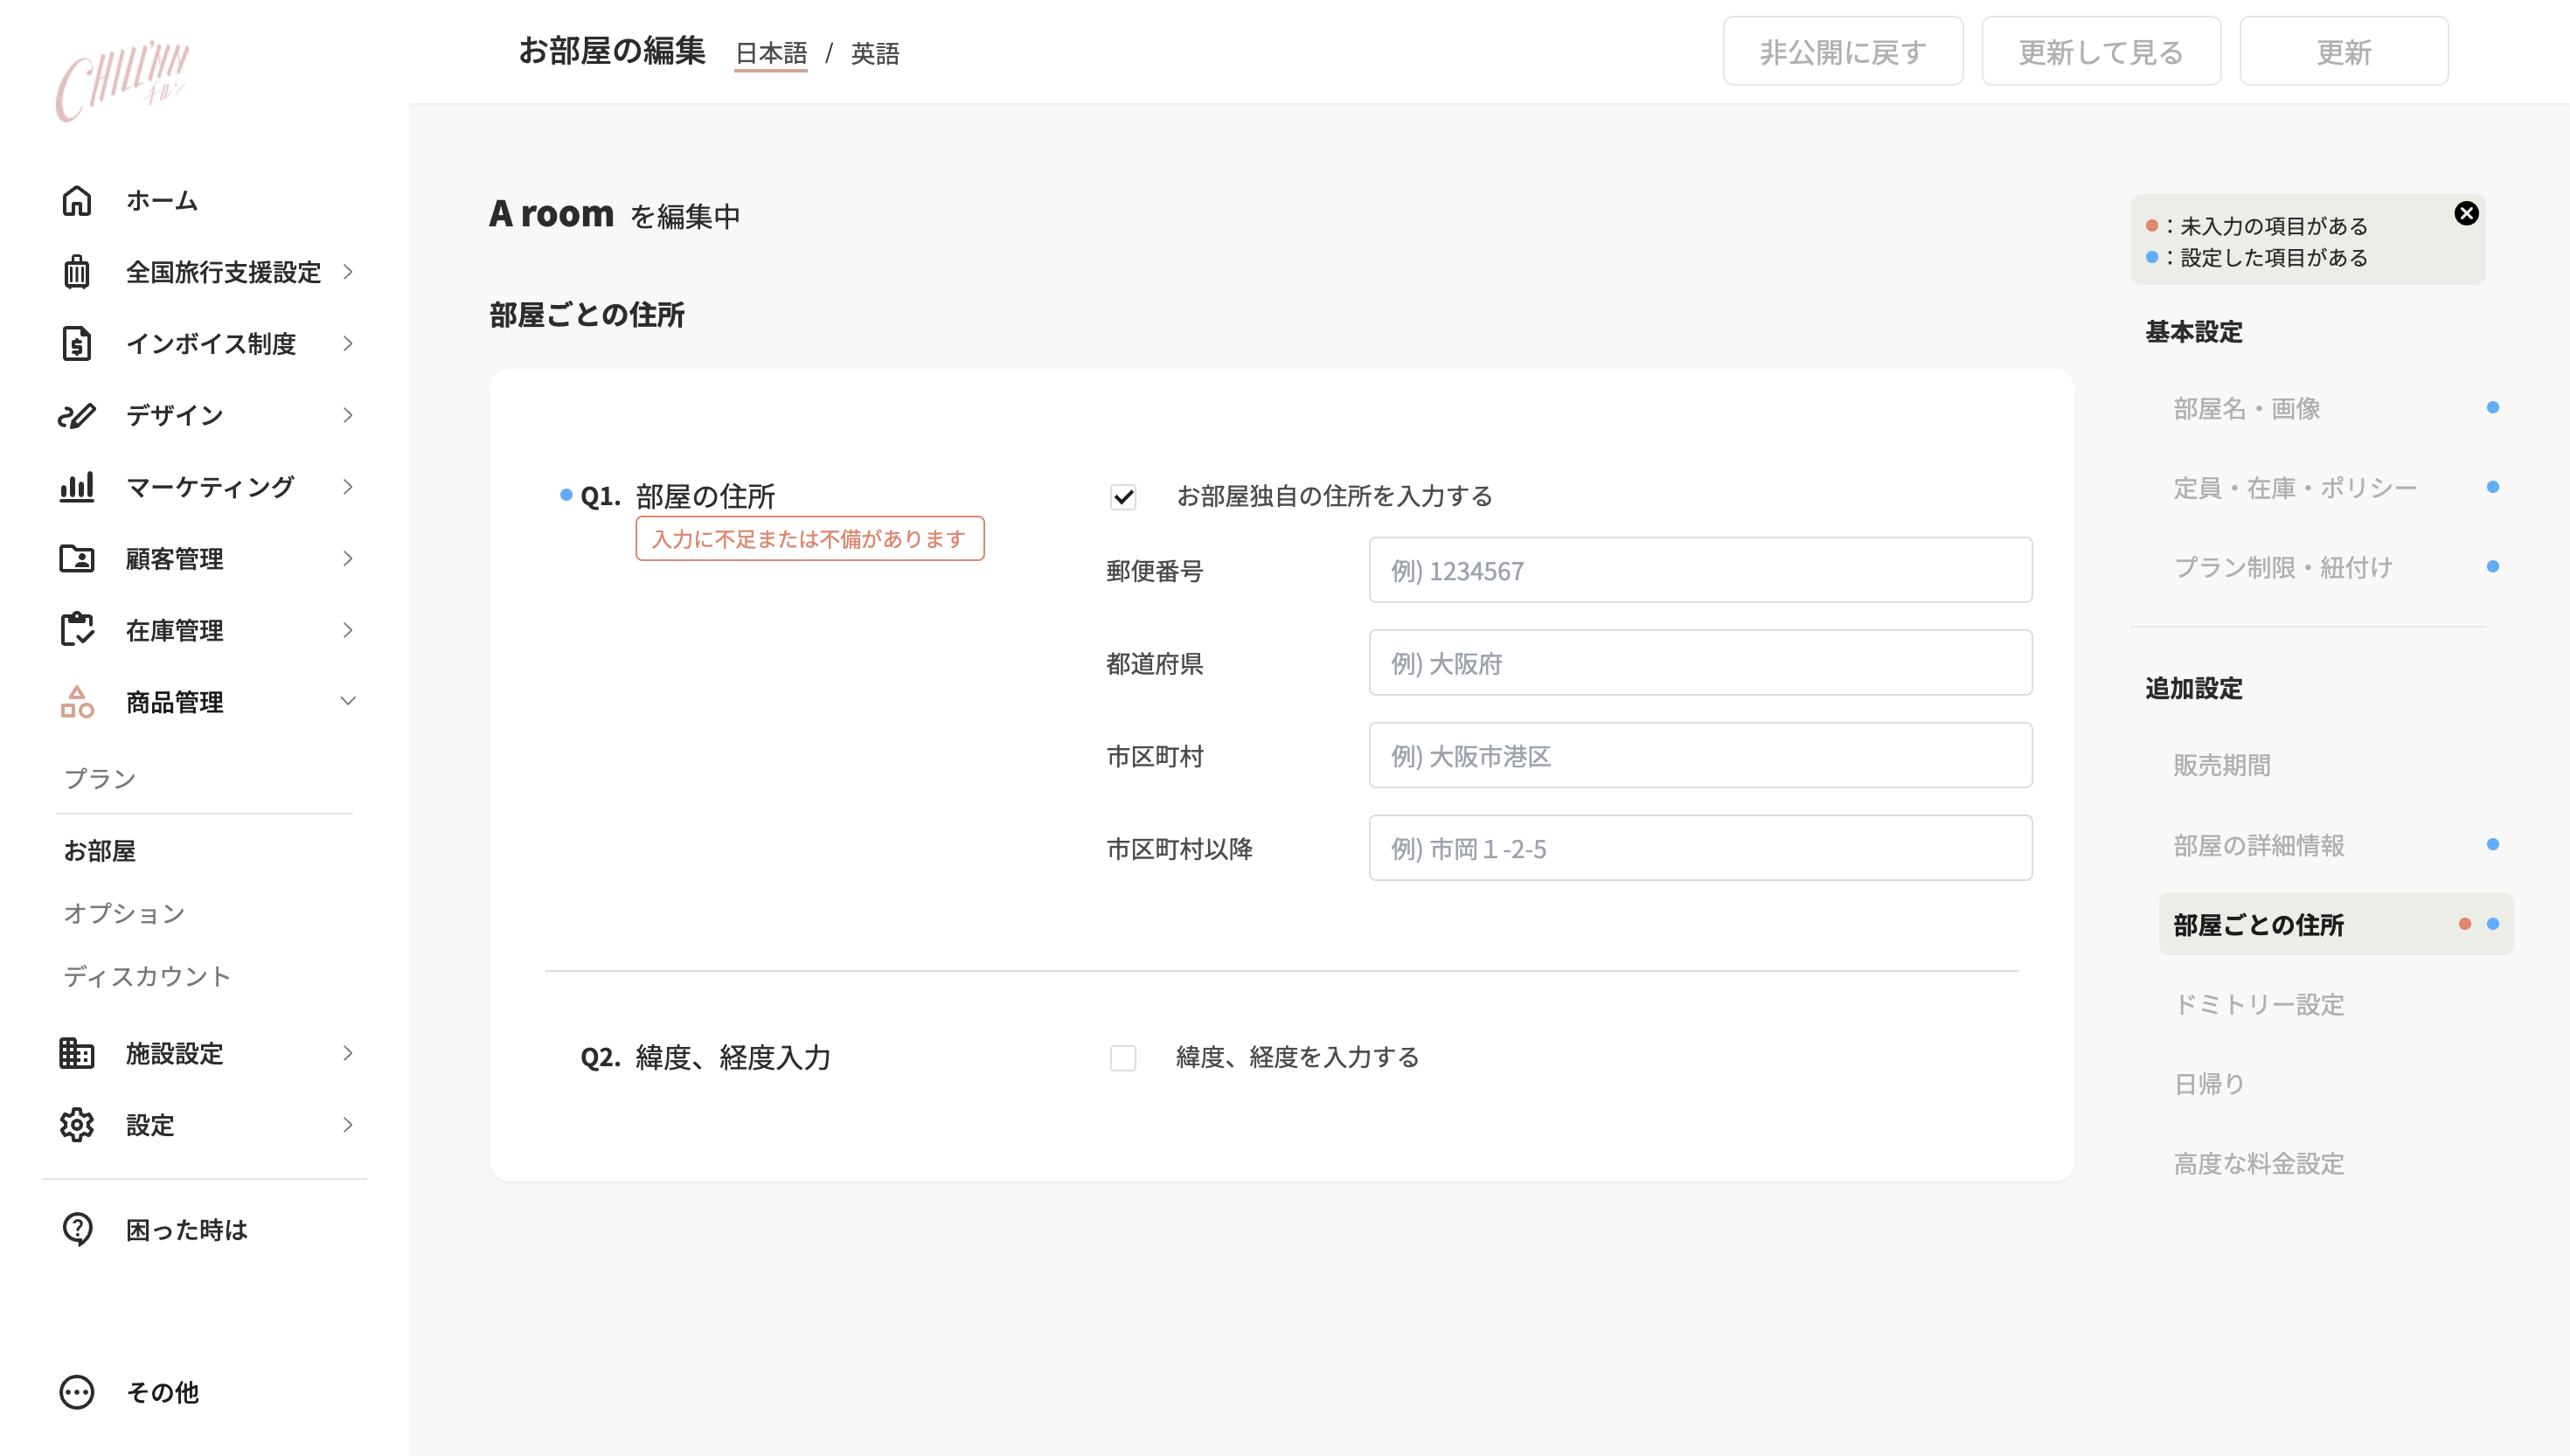
Task: Click 非公開に戻す button
Action: (1843, 51)
